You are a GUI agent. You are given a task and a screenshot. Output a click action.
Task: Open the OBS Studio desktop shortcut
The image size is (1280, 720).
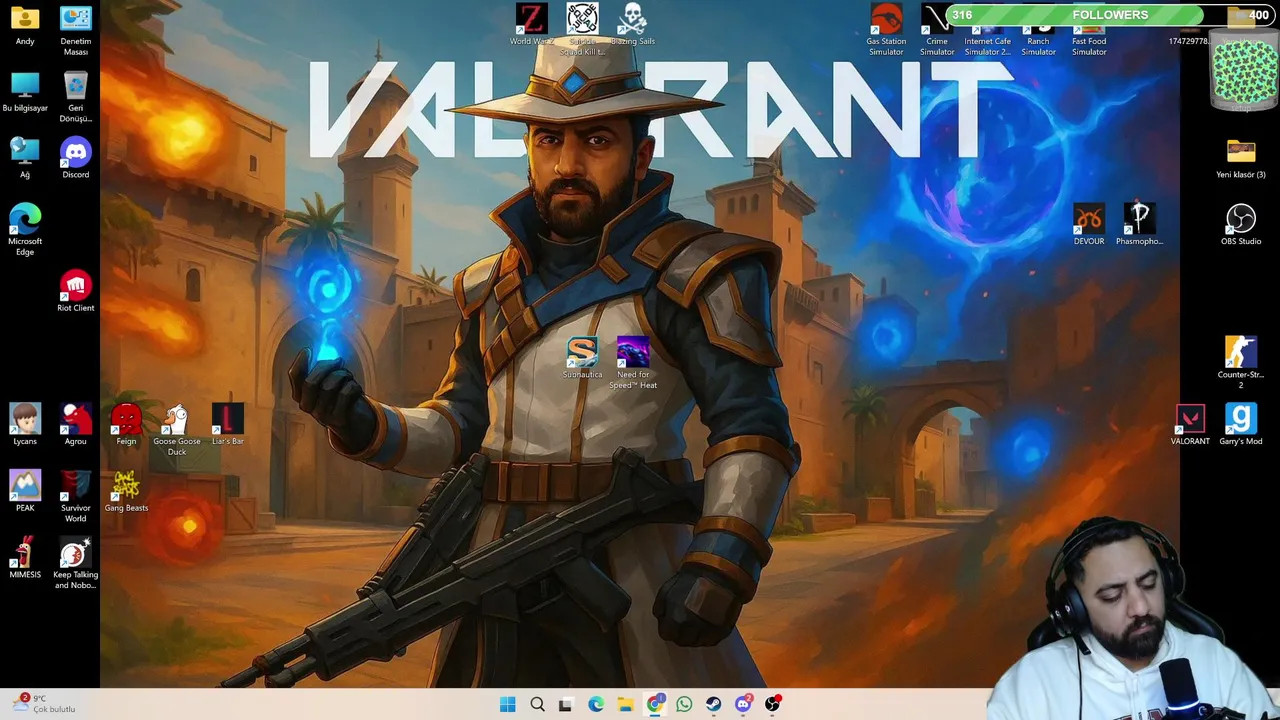1241,225
